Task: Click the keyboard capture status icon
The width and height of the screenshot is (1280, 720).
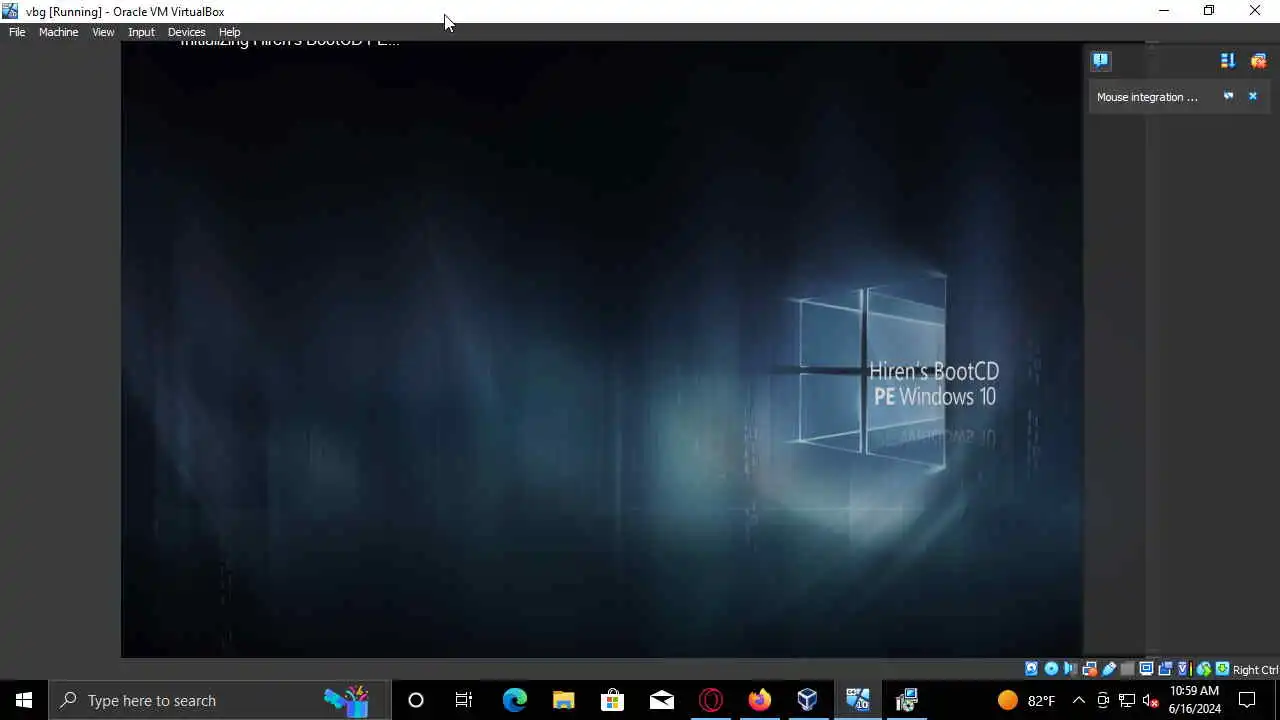Action: 1222,669
